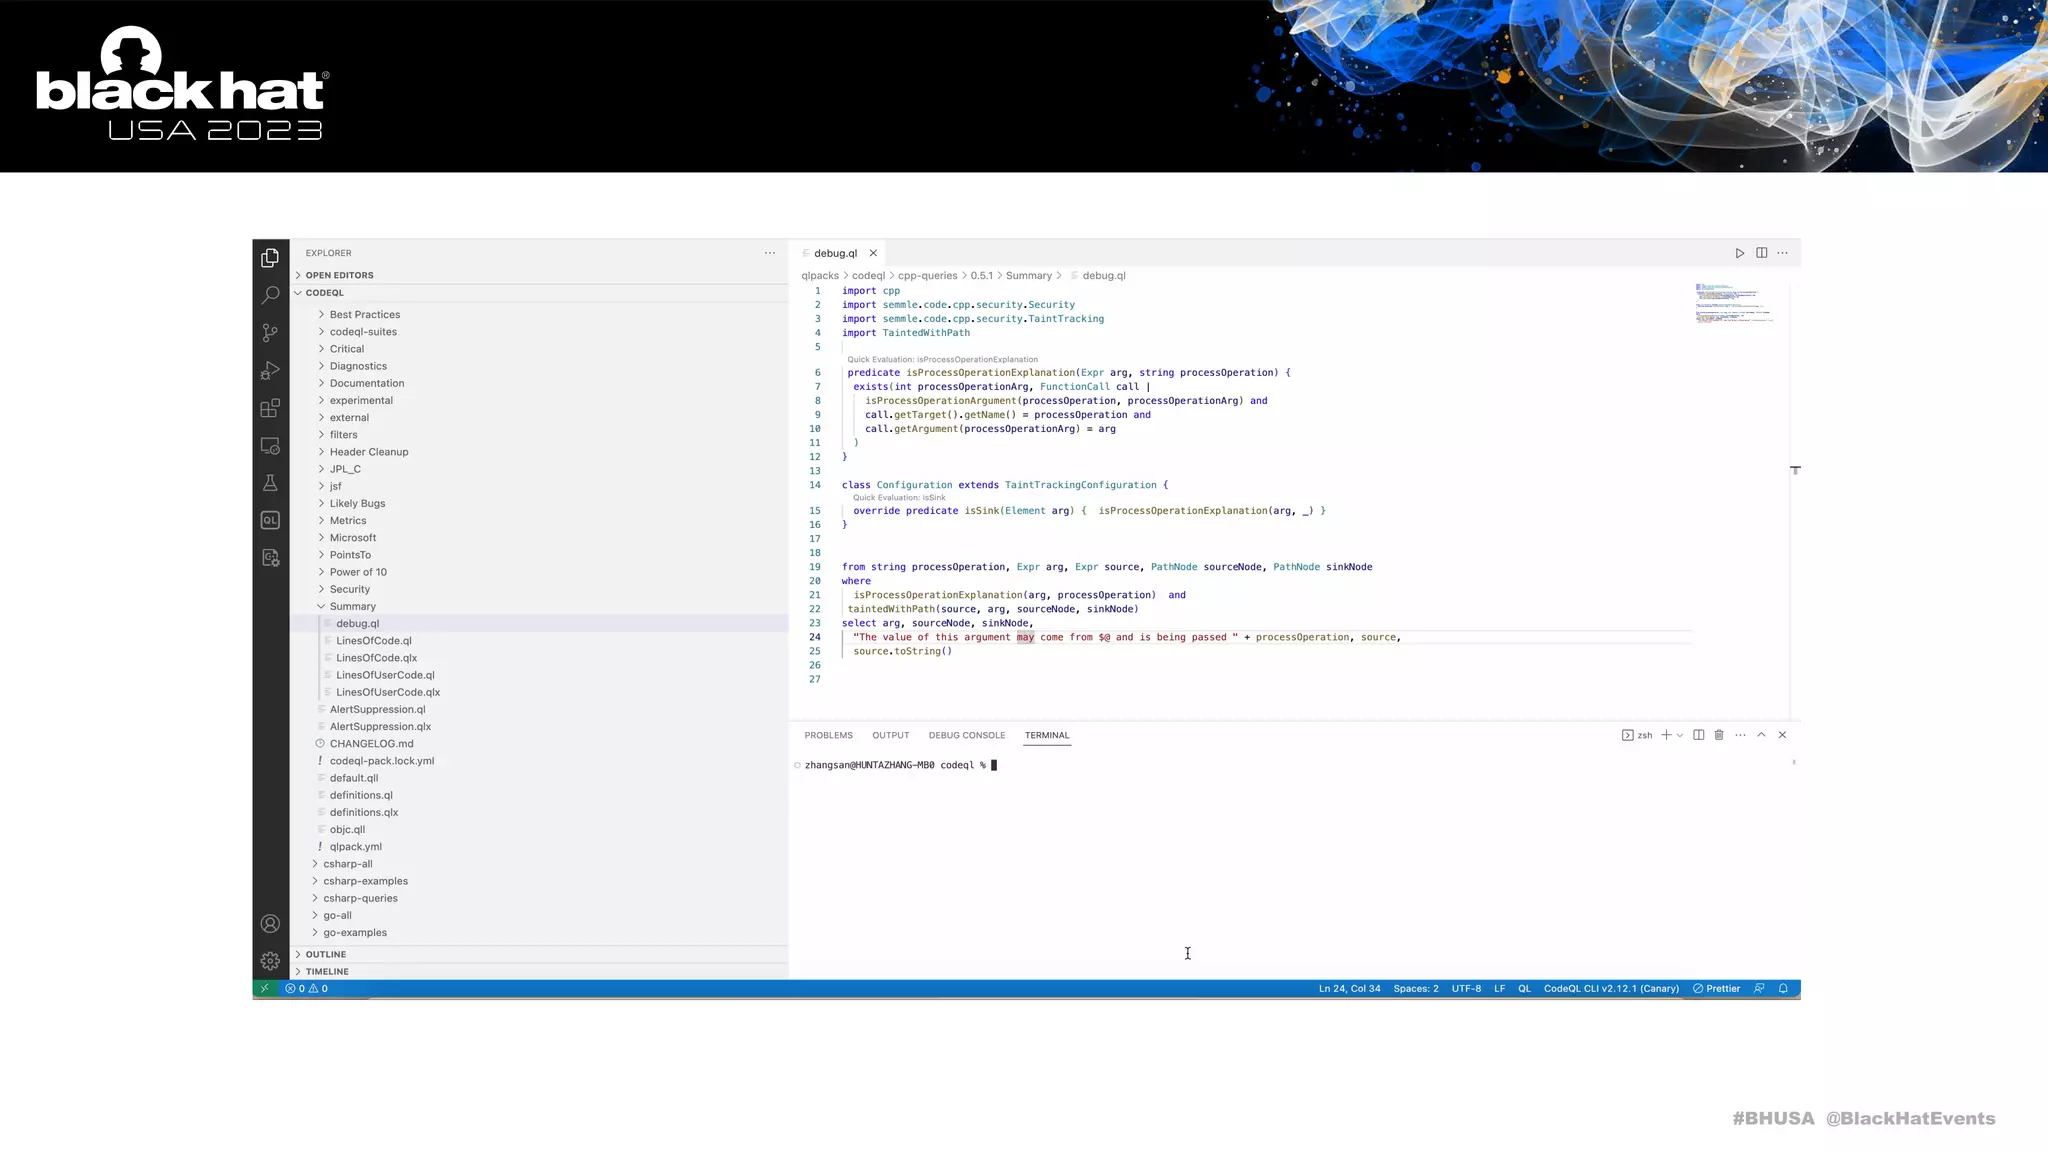
Task: Click the code minimap preview
Action: 1734,304
